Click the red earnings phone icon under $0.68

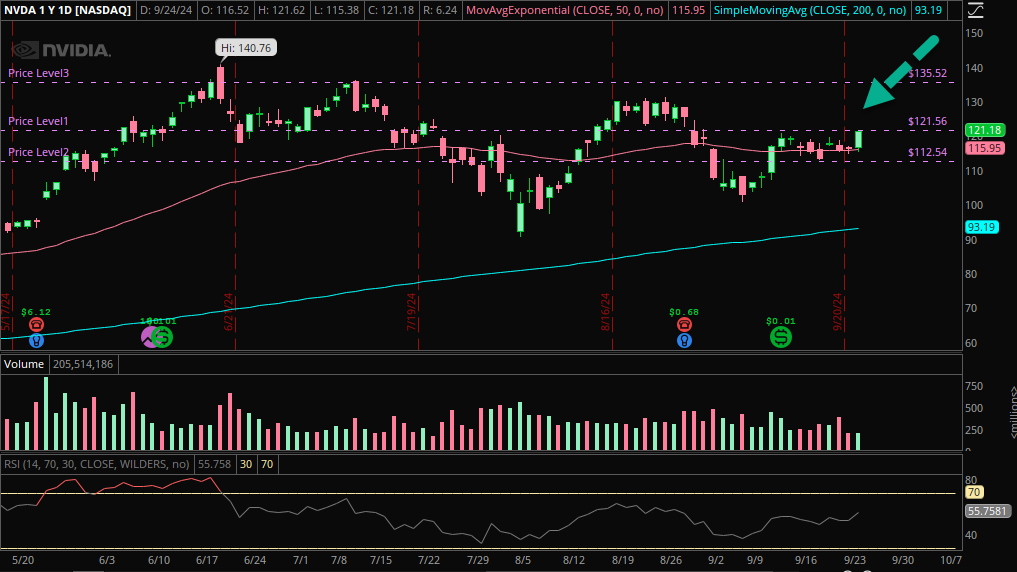coord(684,325)
